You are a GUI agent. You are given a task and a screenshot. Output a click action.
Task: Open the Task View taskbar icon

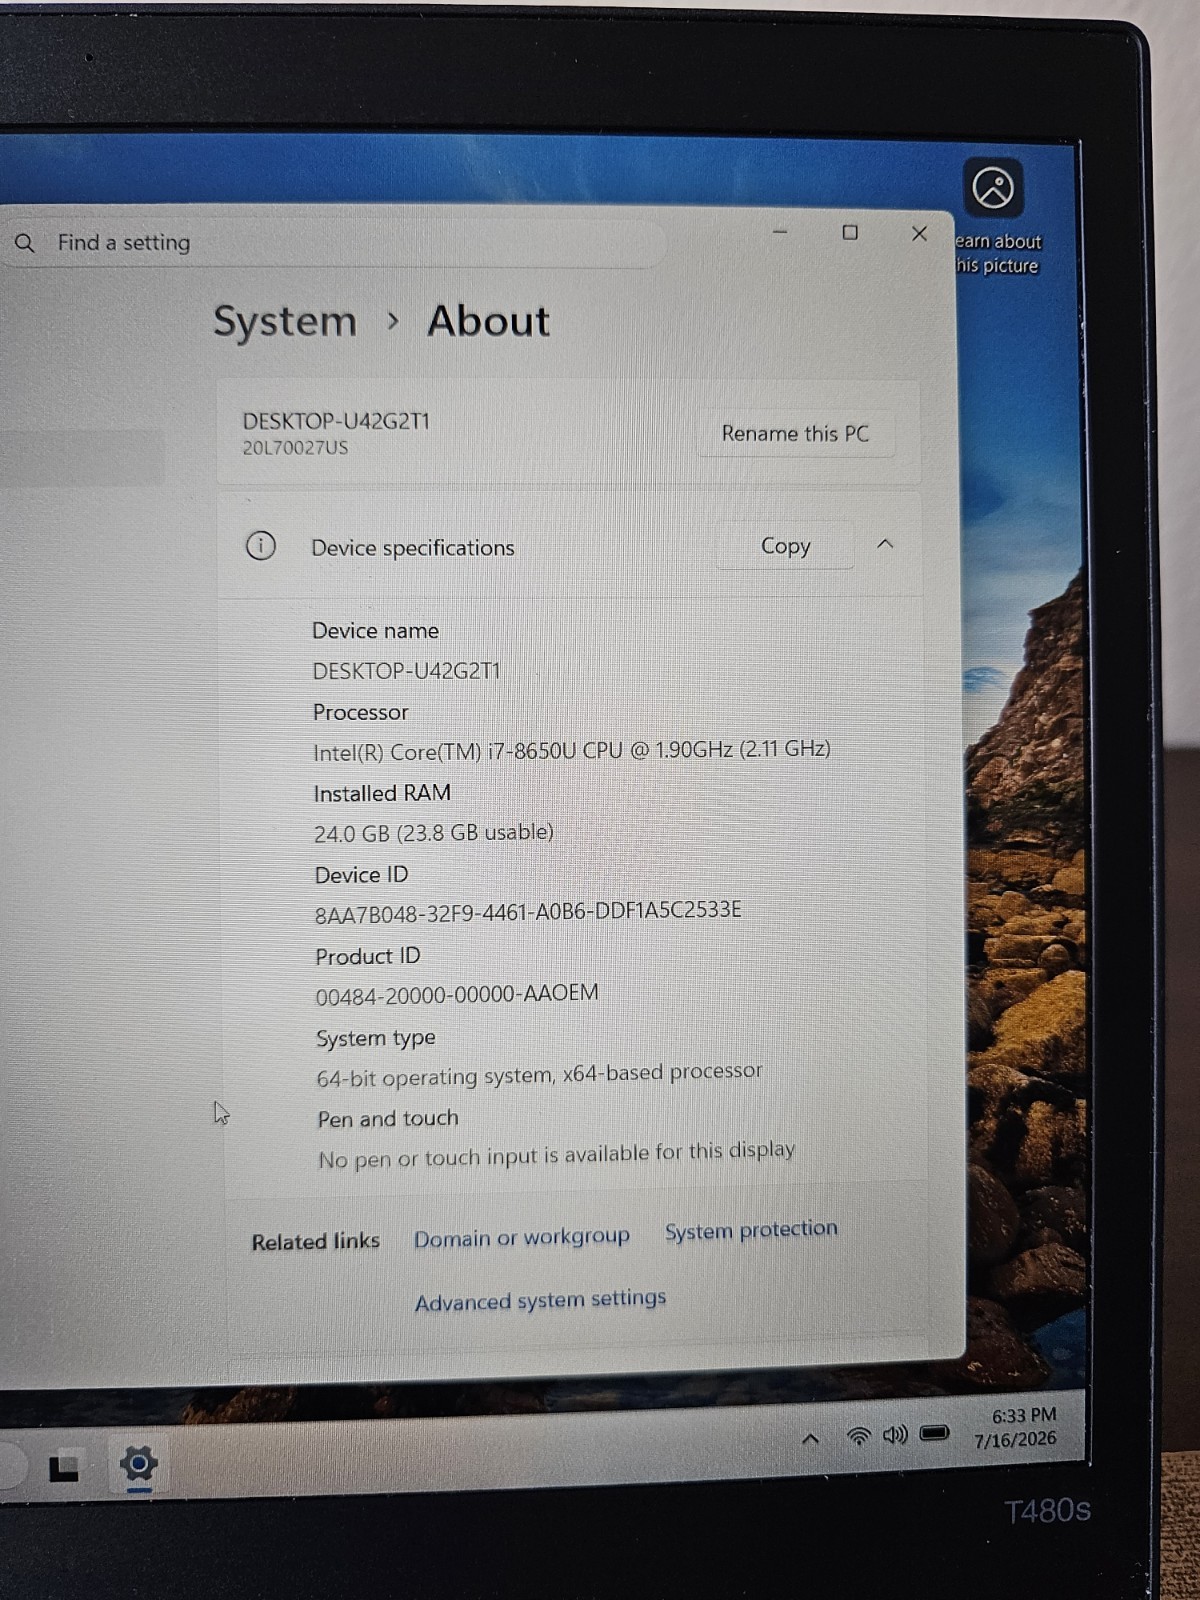[64, 1468]
